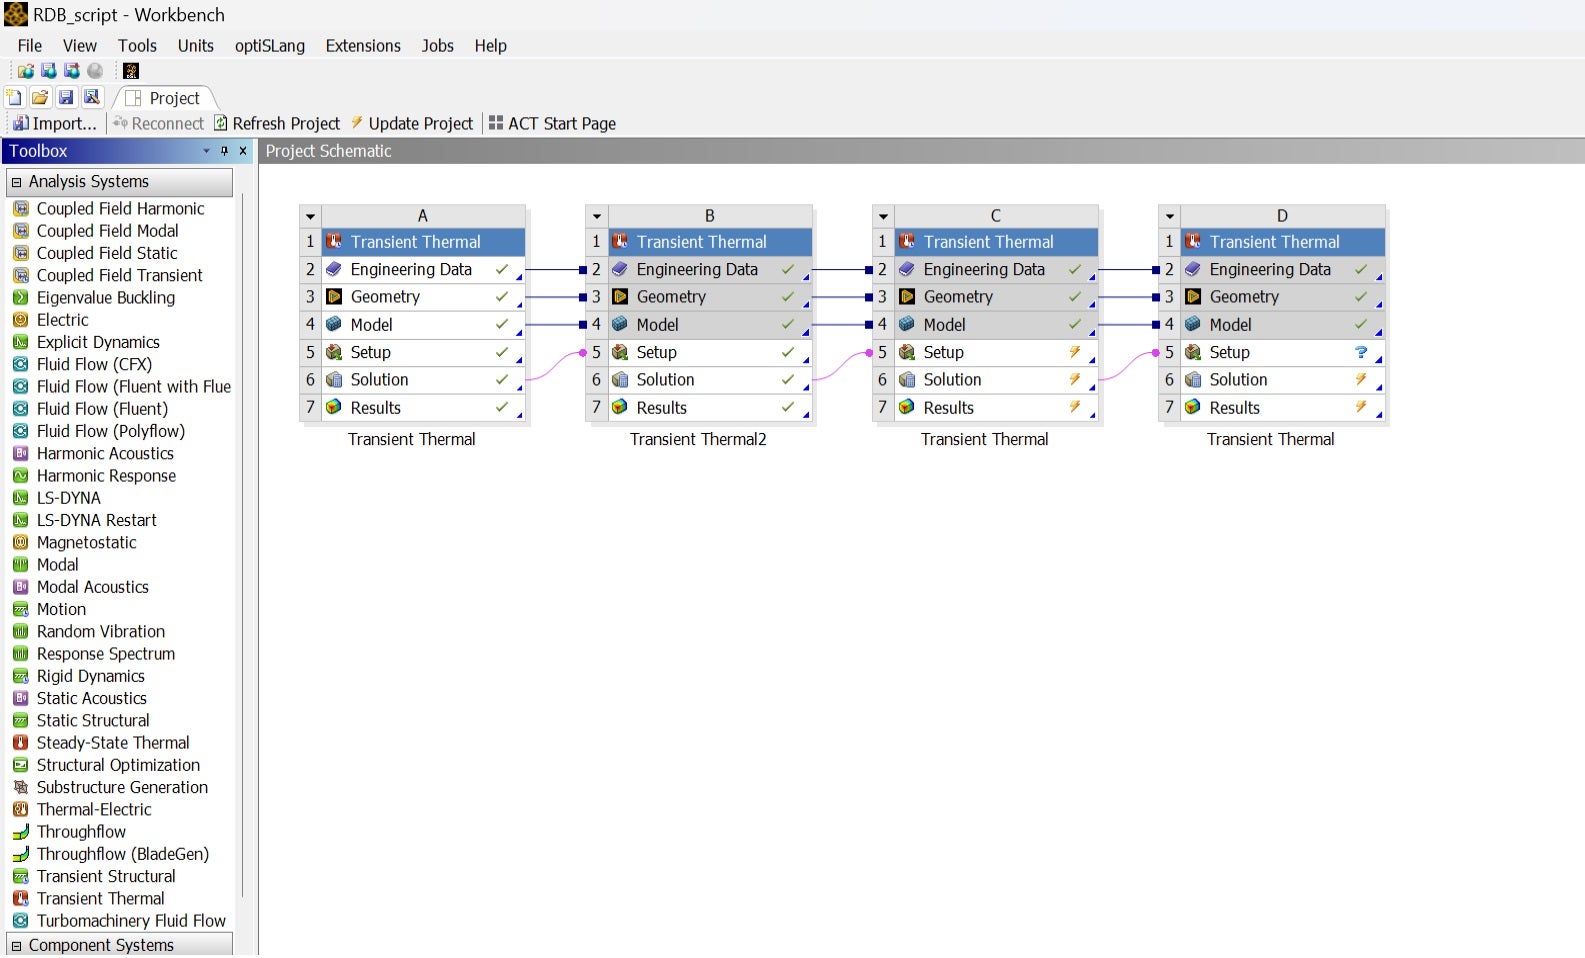
Task: Open the Jobs menu
Action: click(x=437, y=45)
